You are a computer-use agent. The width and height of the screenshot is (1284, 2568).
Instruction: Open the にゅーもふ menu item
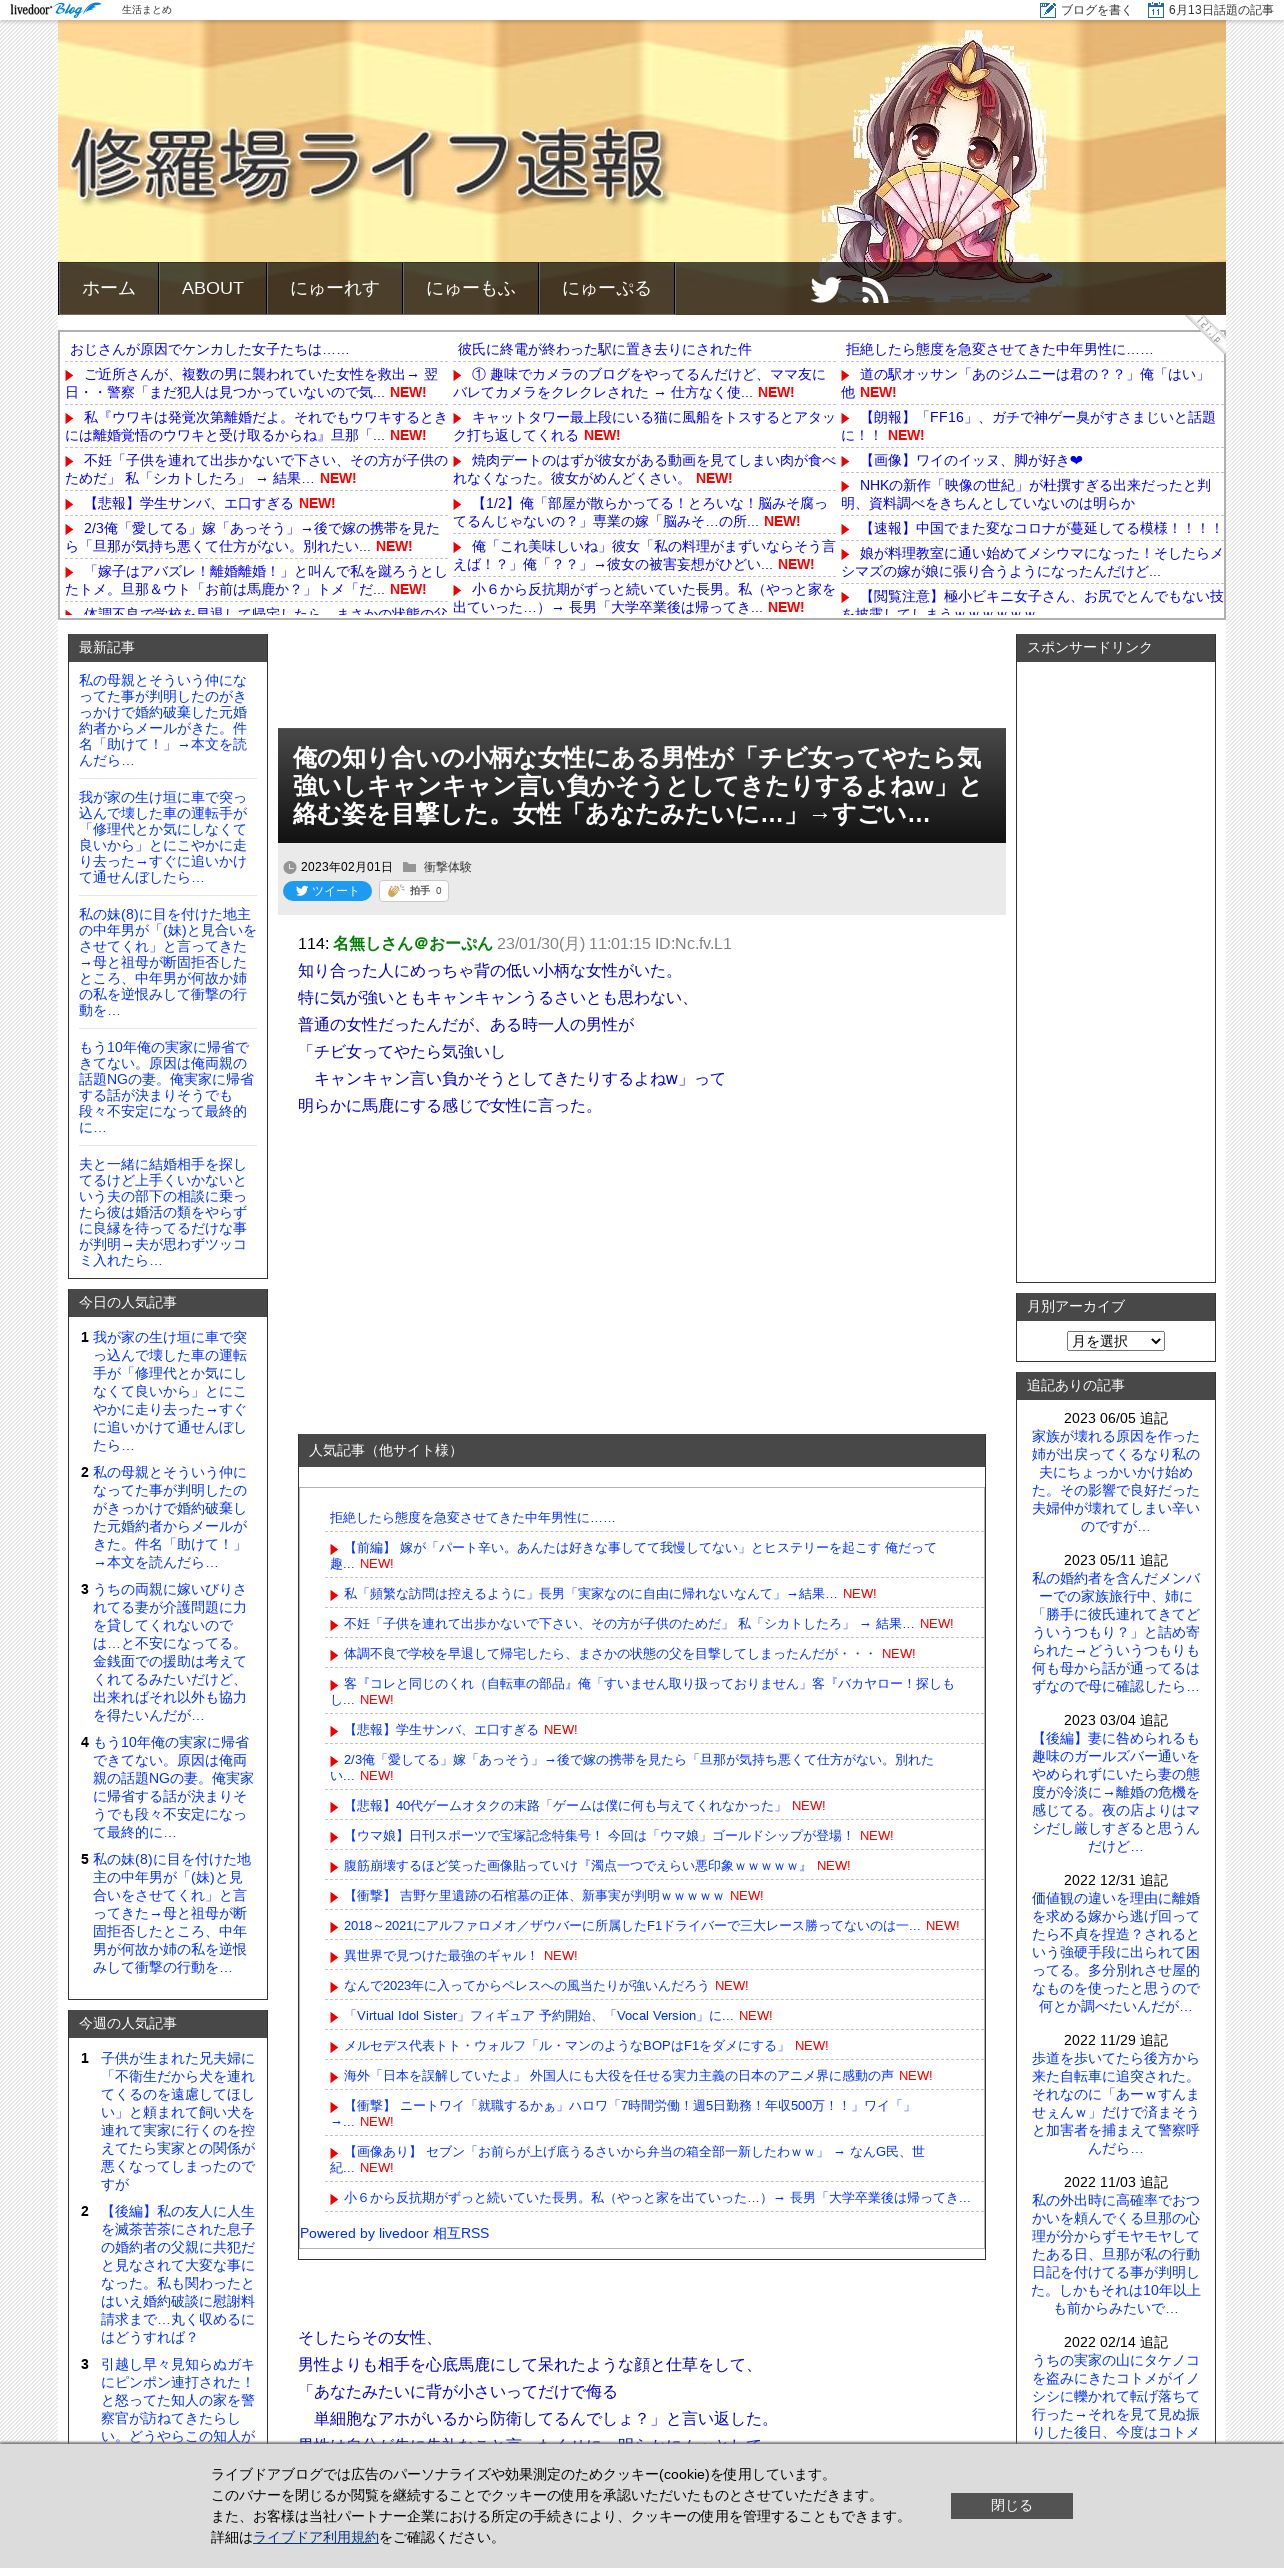click(470, 288)
